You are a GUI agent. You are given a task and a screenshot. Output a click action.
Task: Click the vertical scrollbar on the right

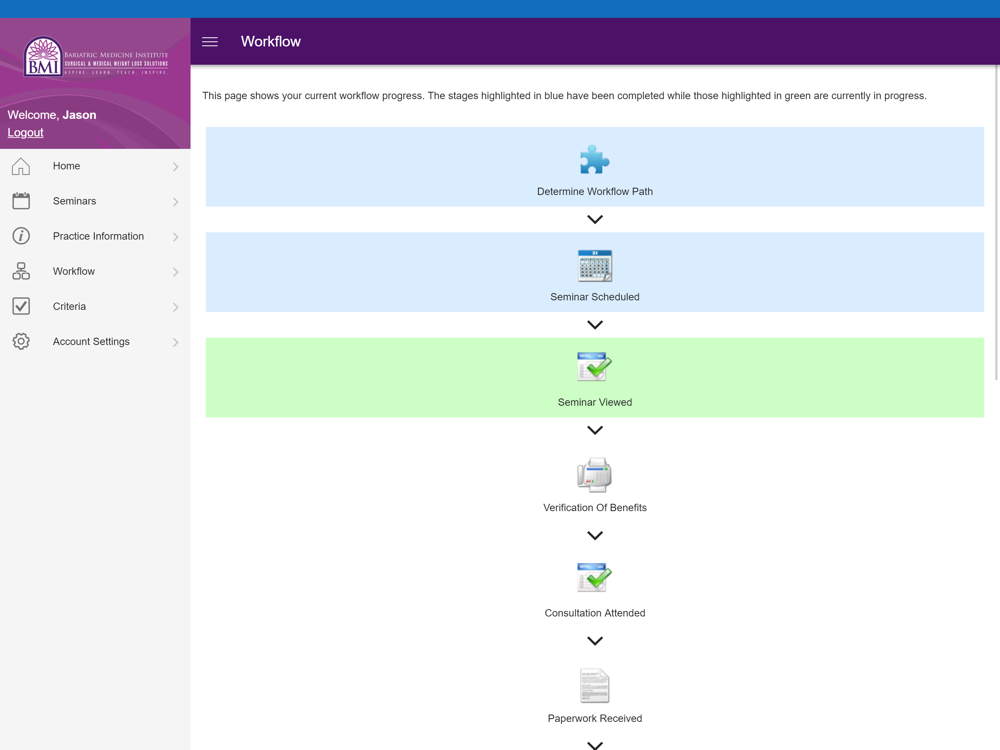pyautogui.click(x=996, y=223)
